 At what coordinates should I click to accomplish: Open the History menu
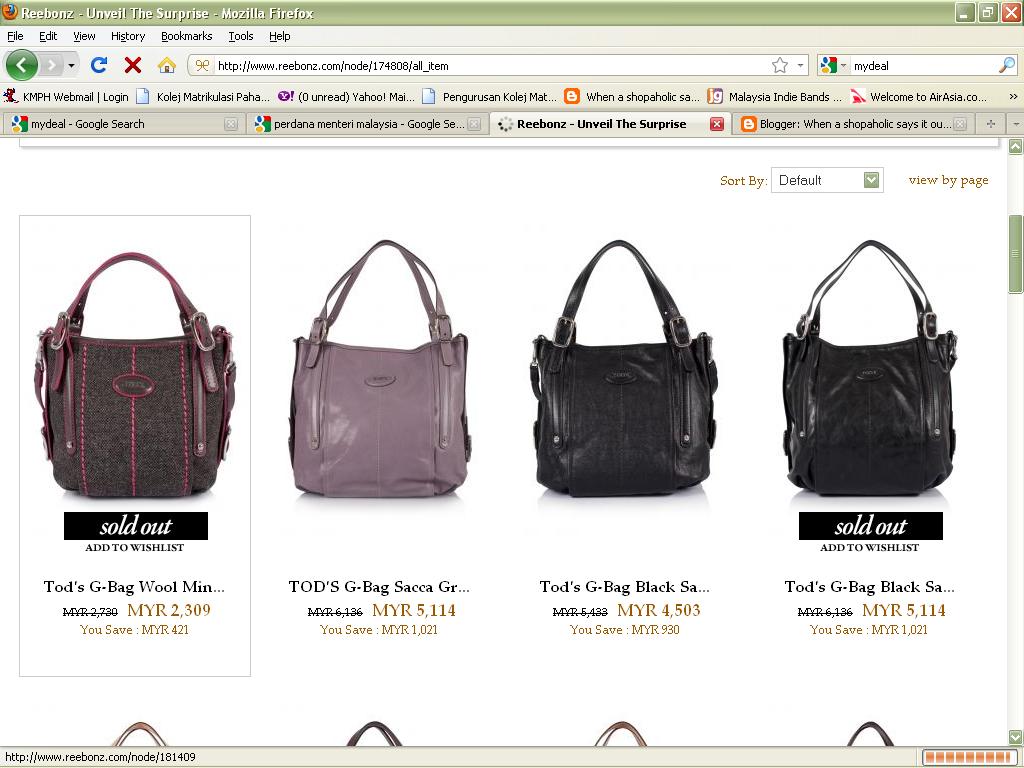[x=127, y=36]
